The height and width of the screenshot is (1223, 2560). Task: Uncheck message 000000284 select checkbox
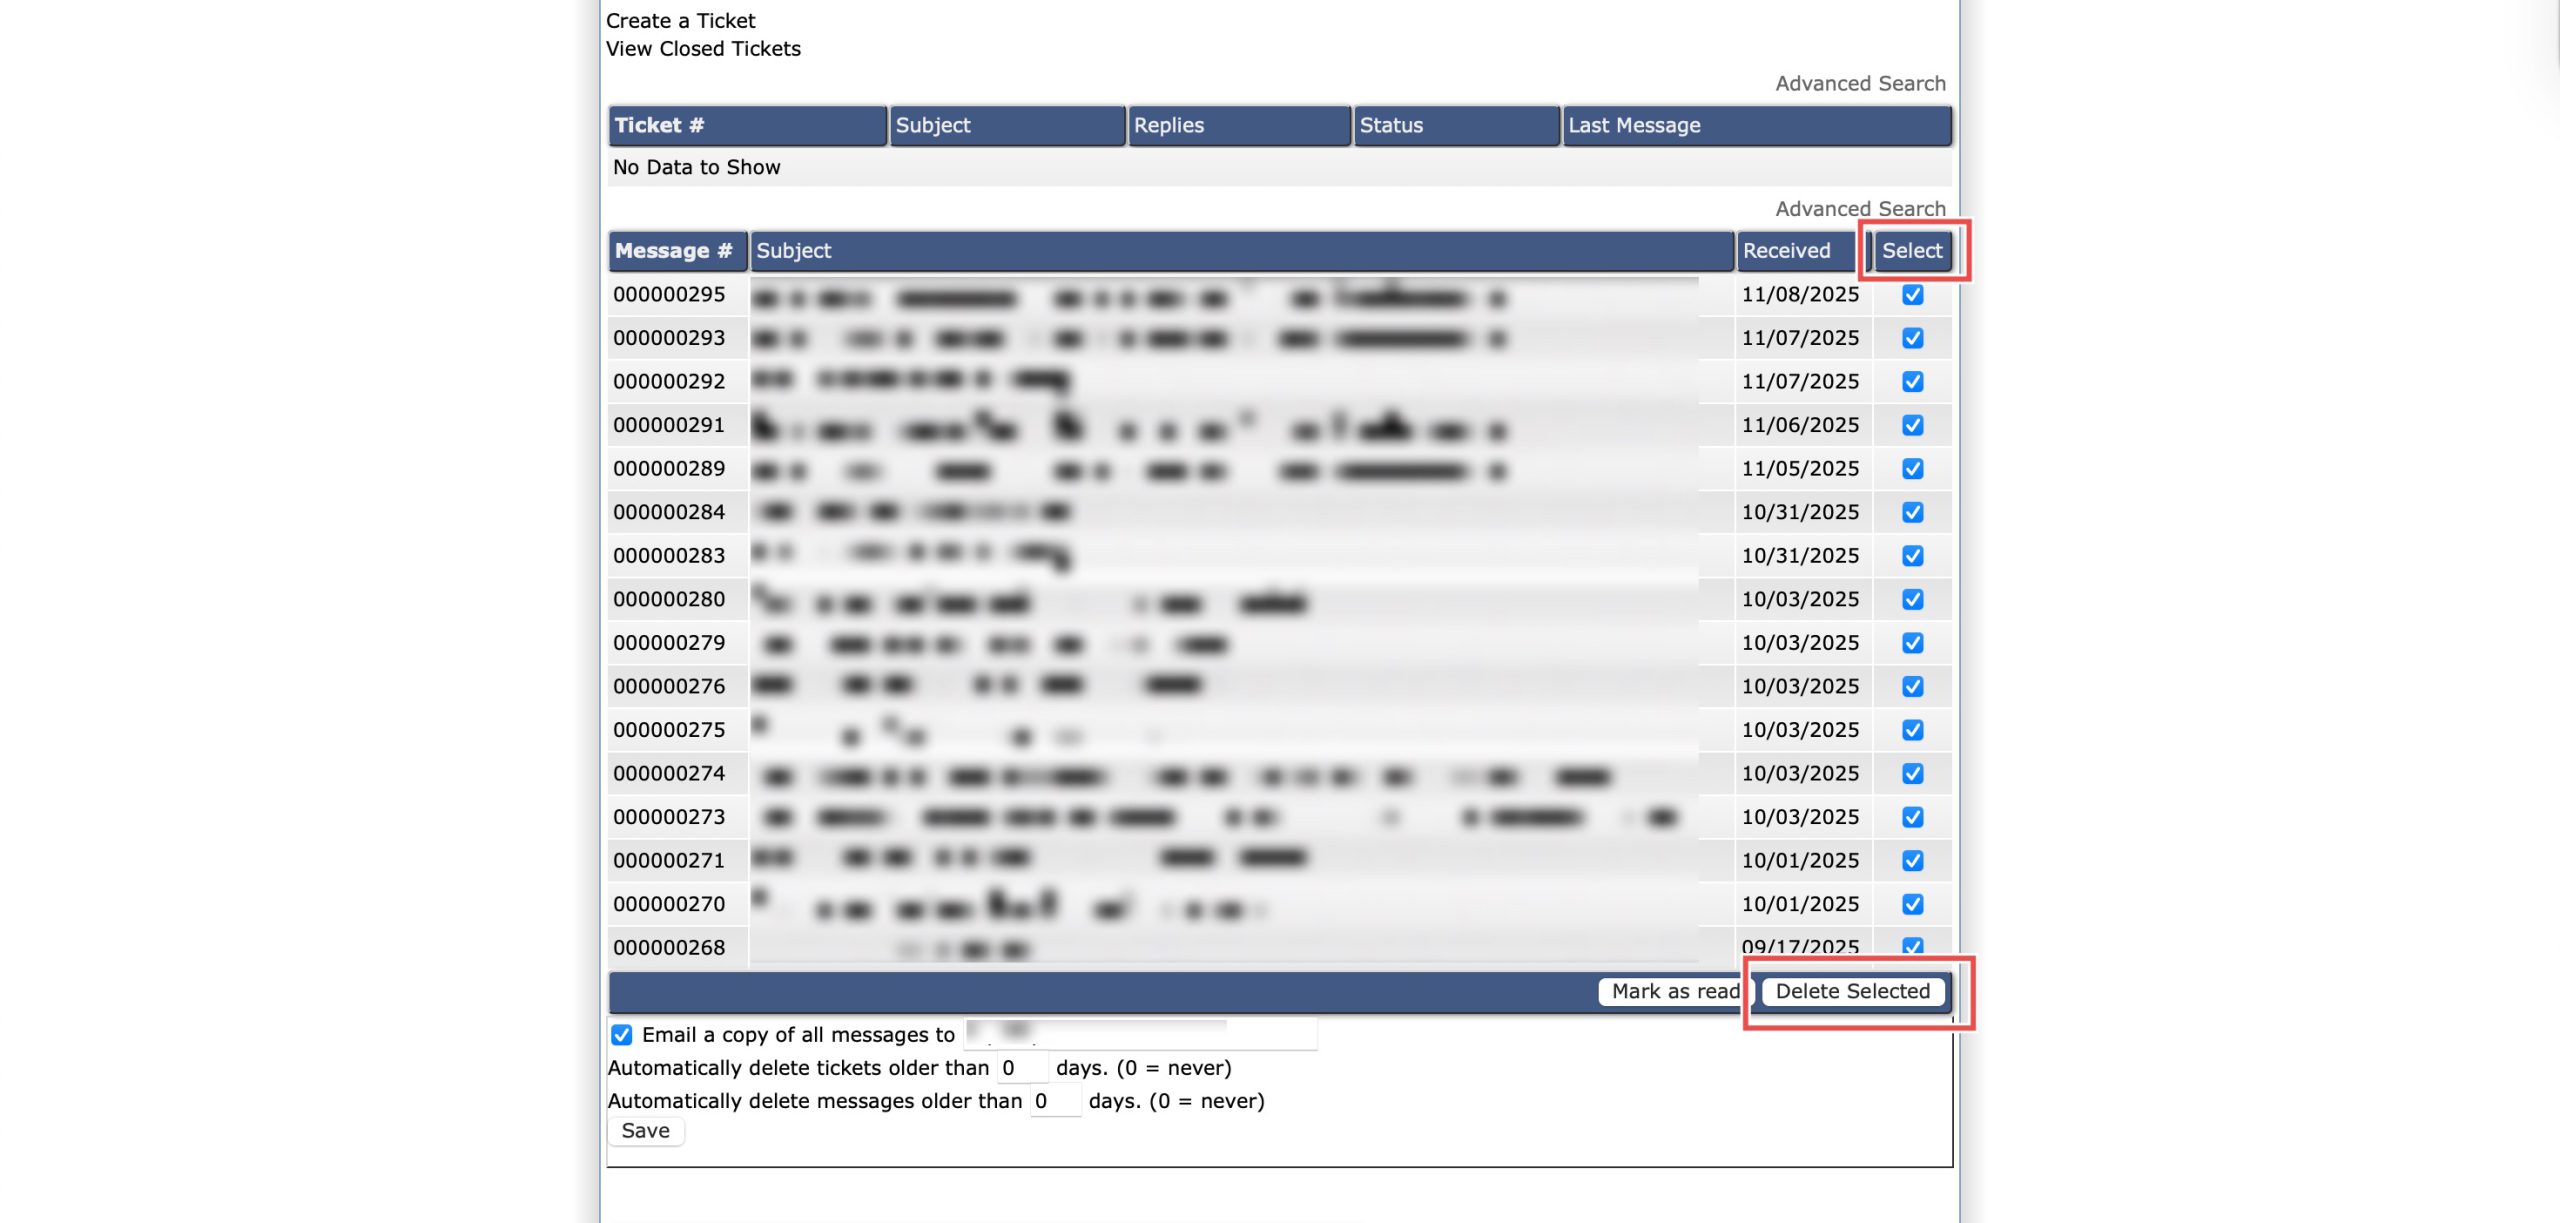click(1912, 512)
